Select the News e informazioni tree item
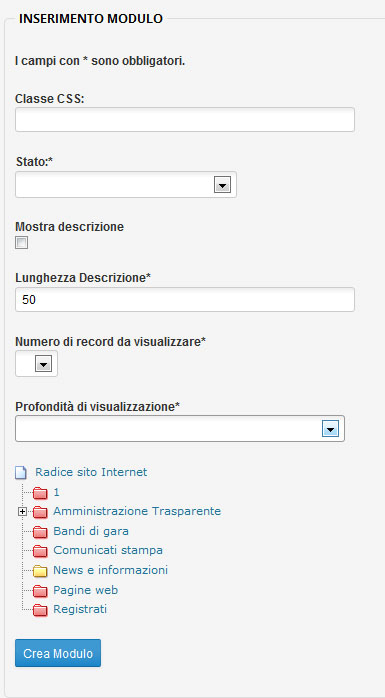 (x=110, y=570)
